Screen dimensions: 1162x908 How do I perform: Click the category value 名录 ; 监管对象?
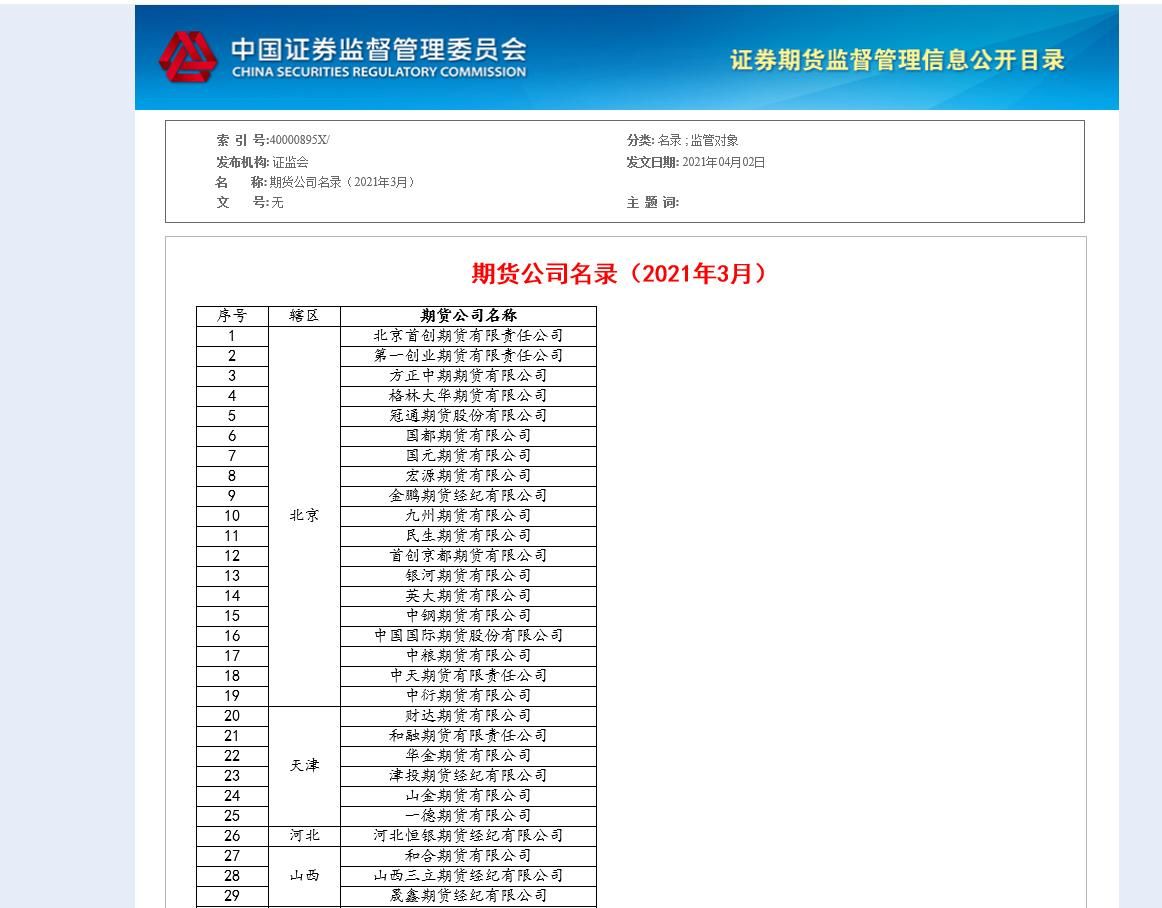(698, 140)
